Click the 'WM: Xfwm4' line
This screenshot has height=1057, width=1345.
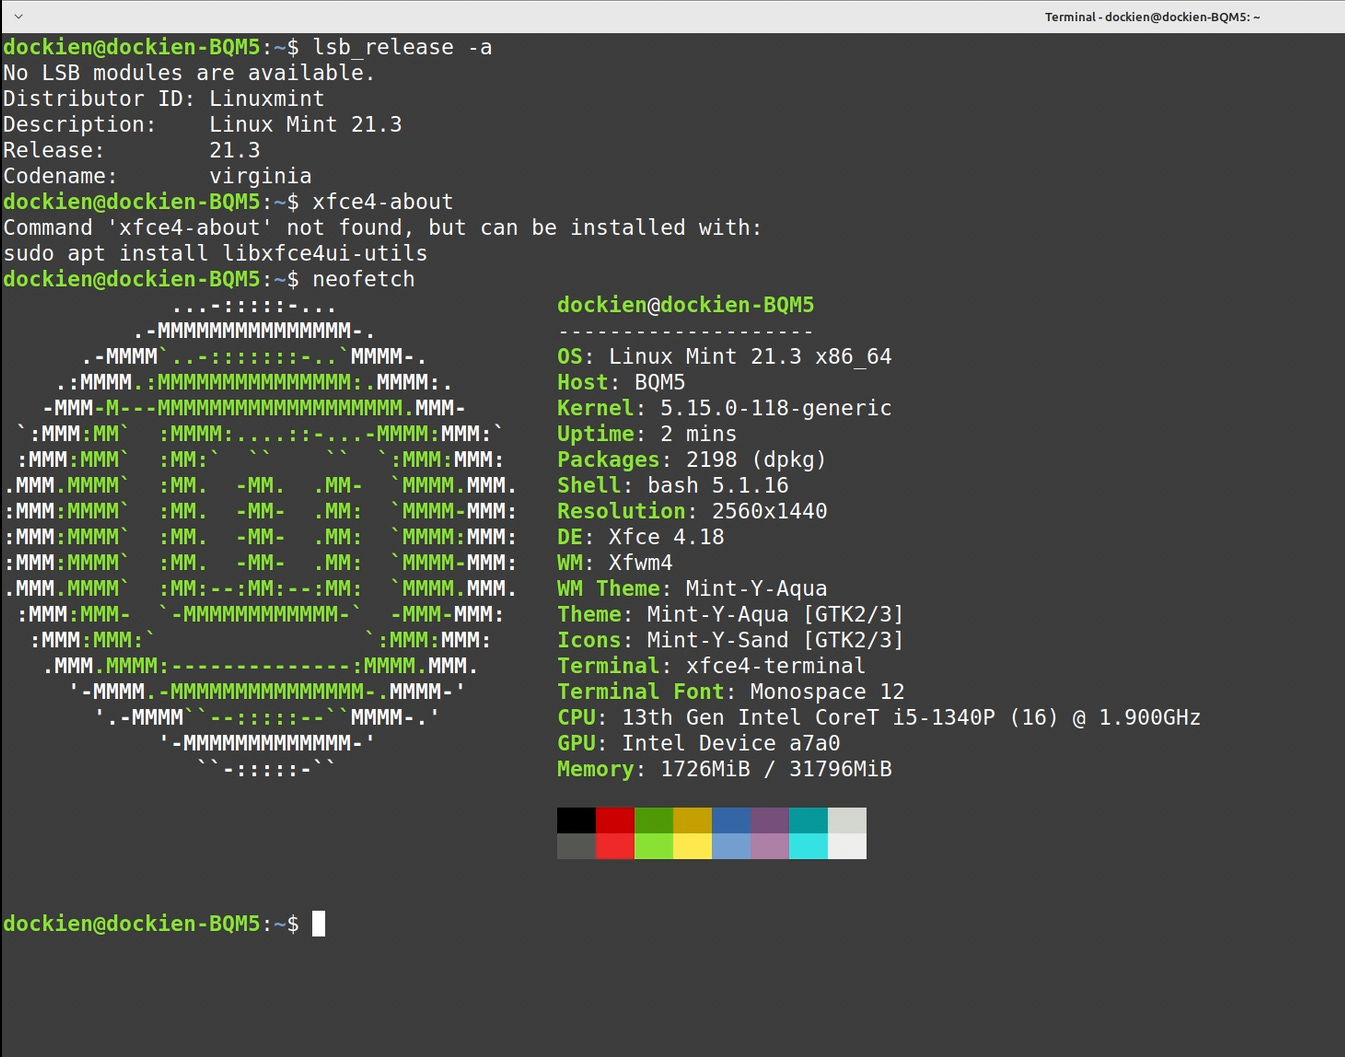pos(615,563)
